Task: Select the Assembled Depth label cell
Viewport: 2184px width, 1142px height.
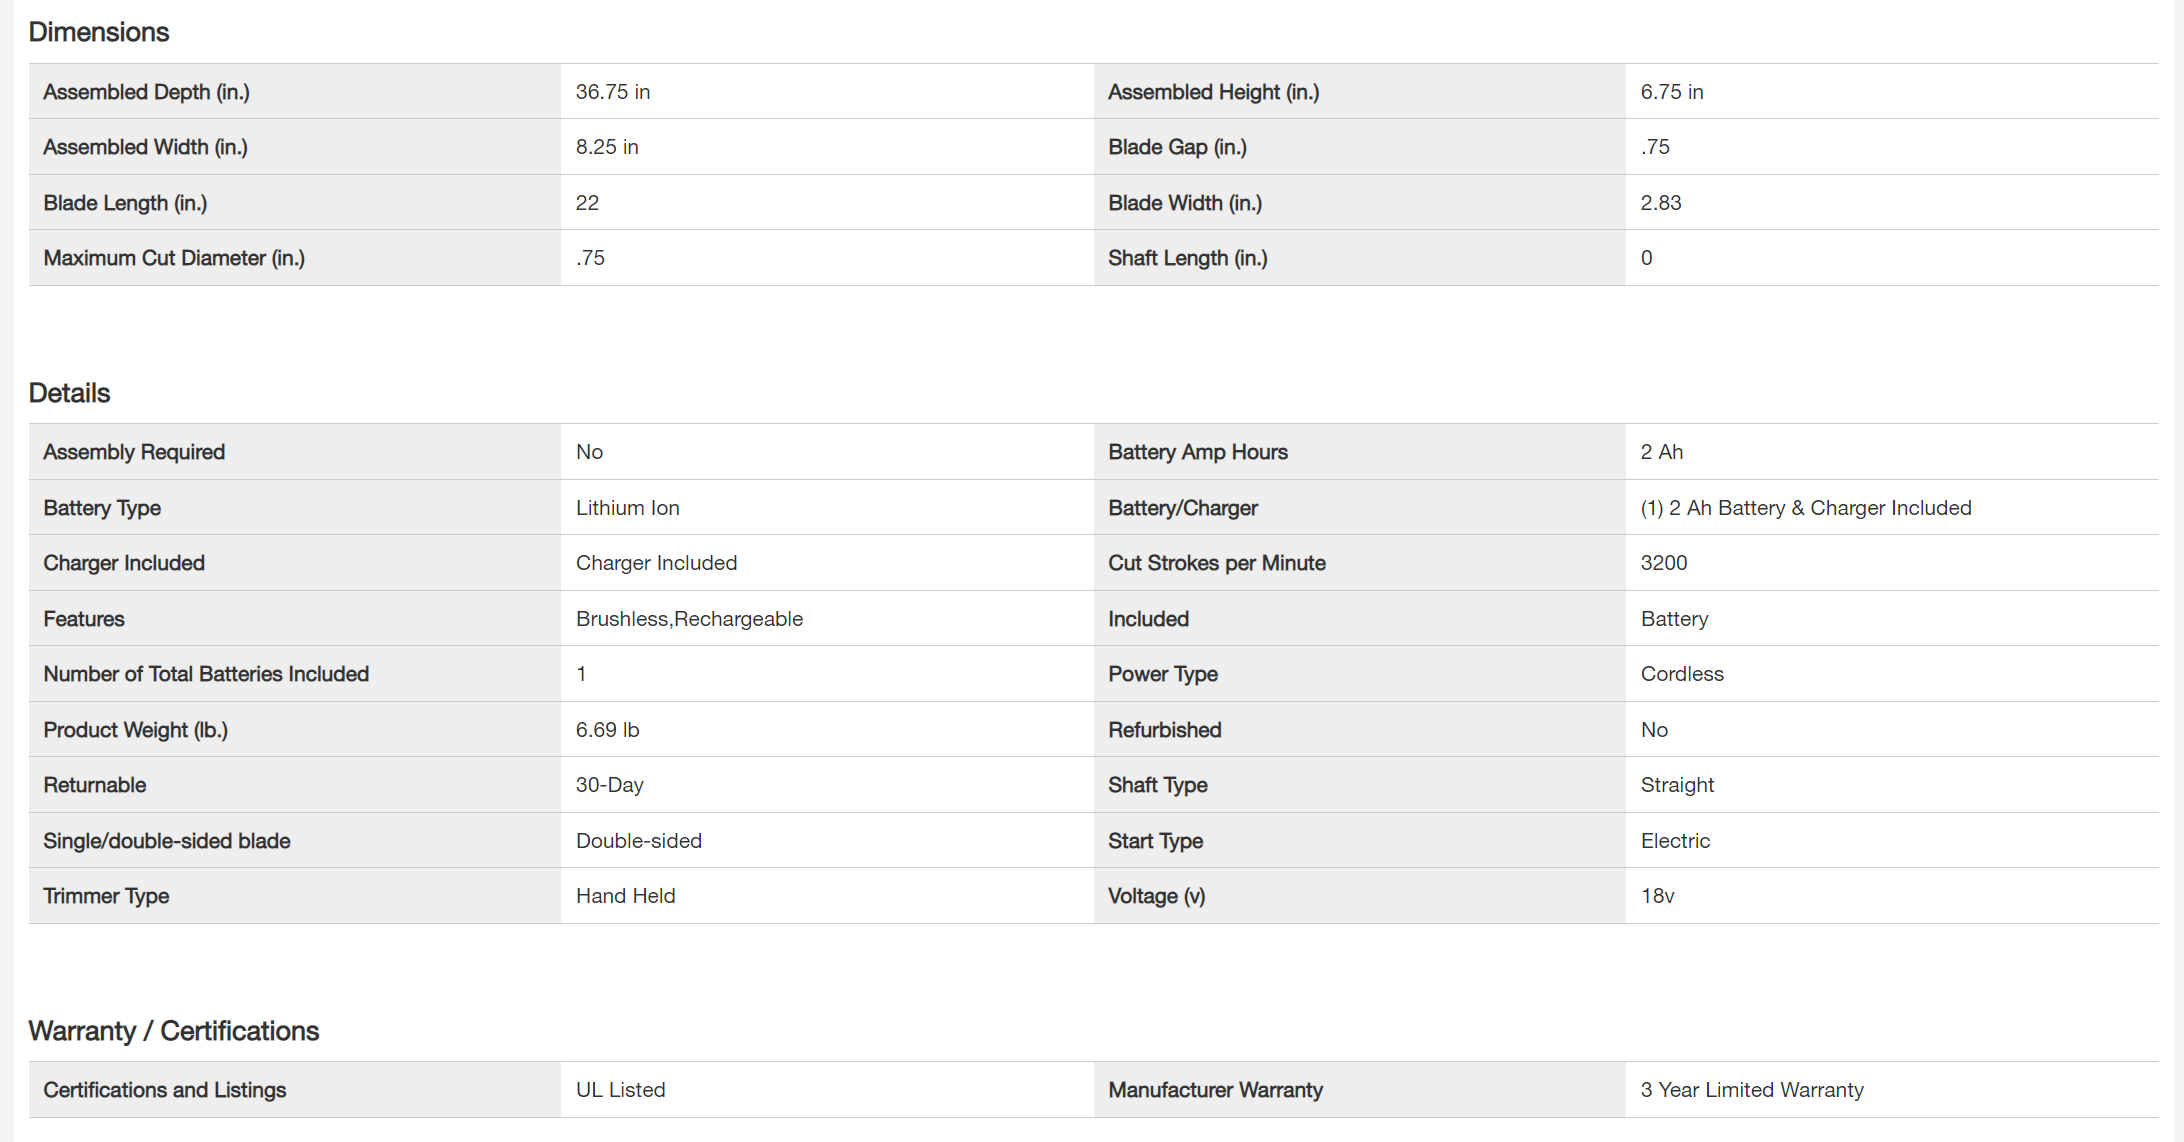Action: (146, 92)
